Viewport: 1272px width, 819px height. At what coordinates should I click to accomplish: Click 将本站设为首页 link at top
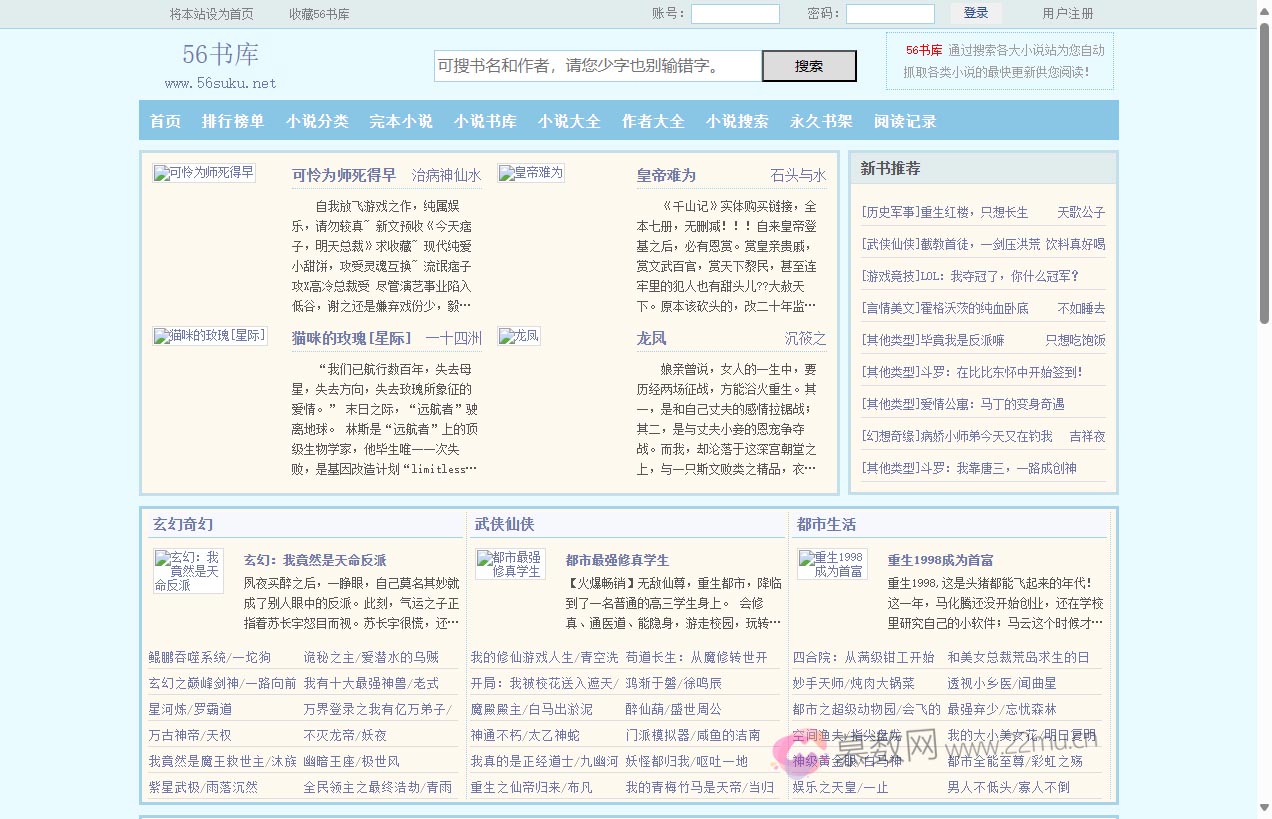[212, 14]
